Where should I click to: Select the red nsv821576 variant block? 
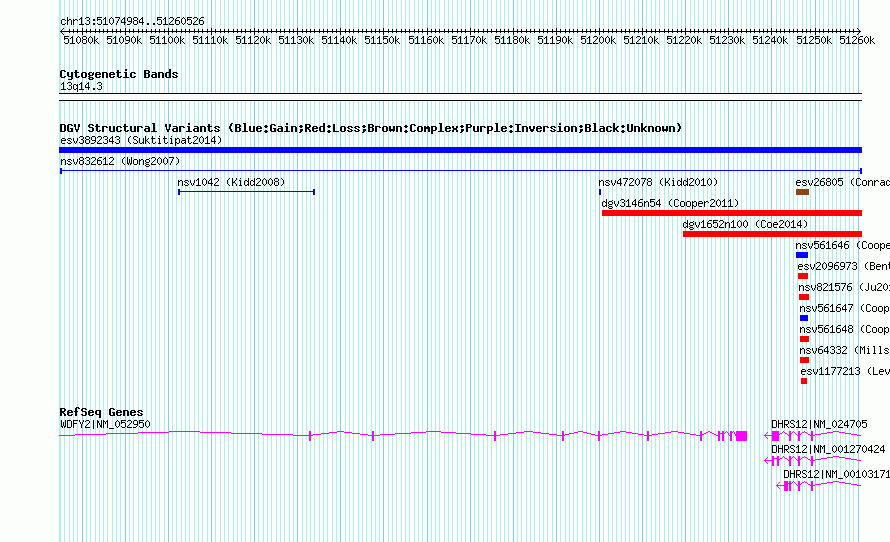(x=804, y=297)
